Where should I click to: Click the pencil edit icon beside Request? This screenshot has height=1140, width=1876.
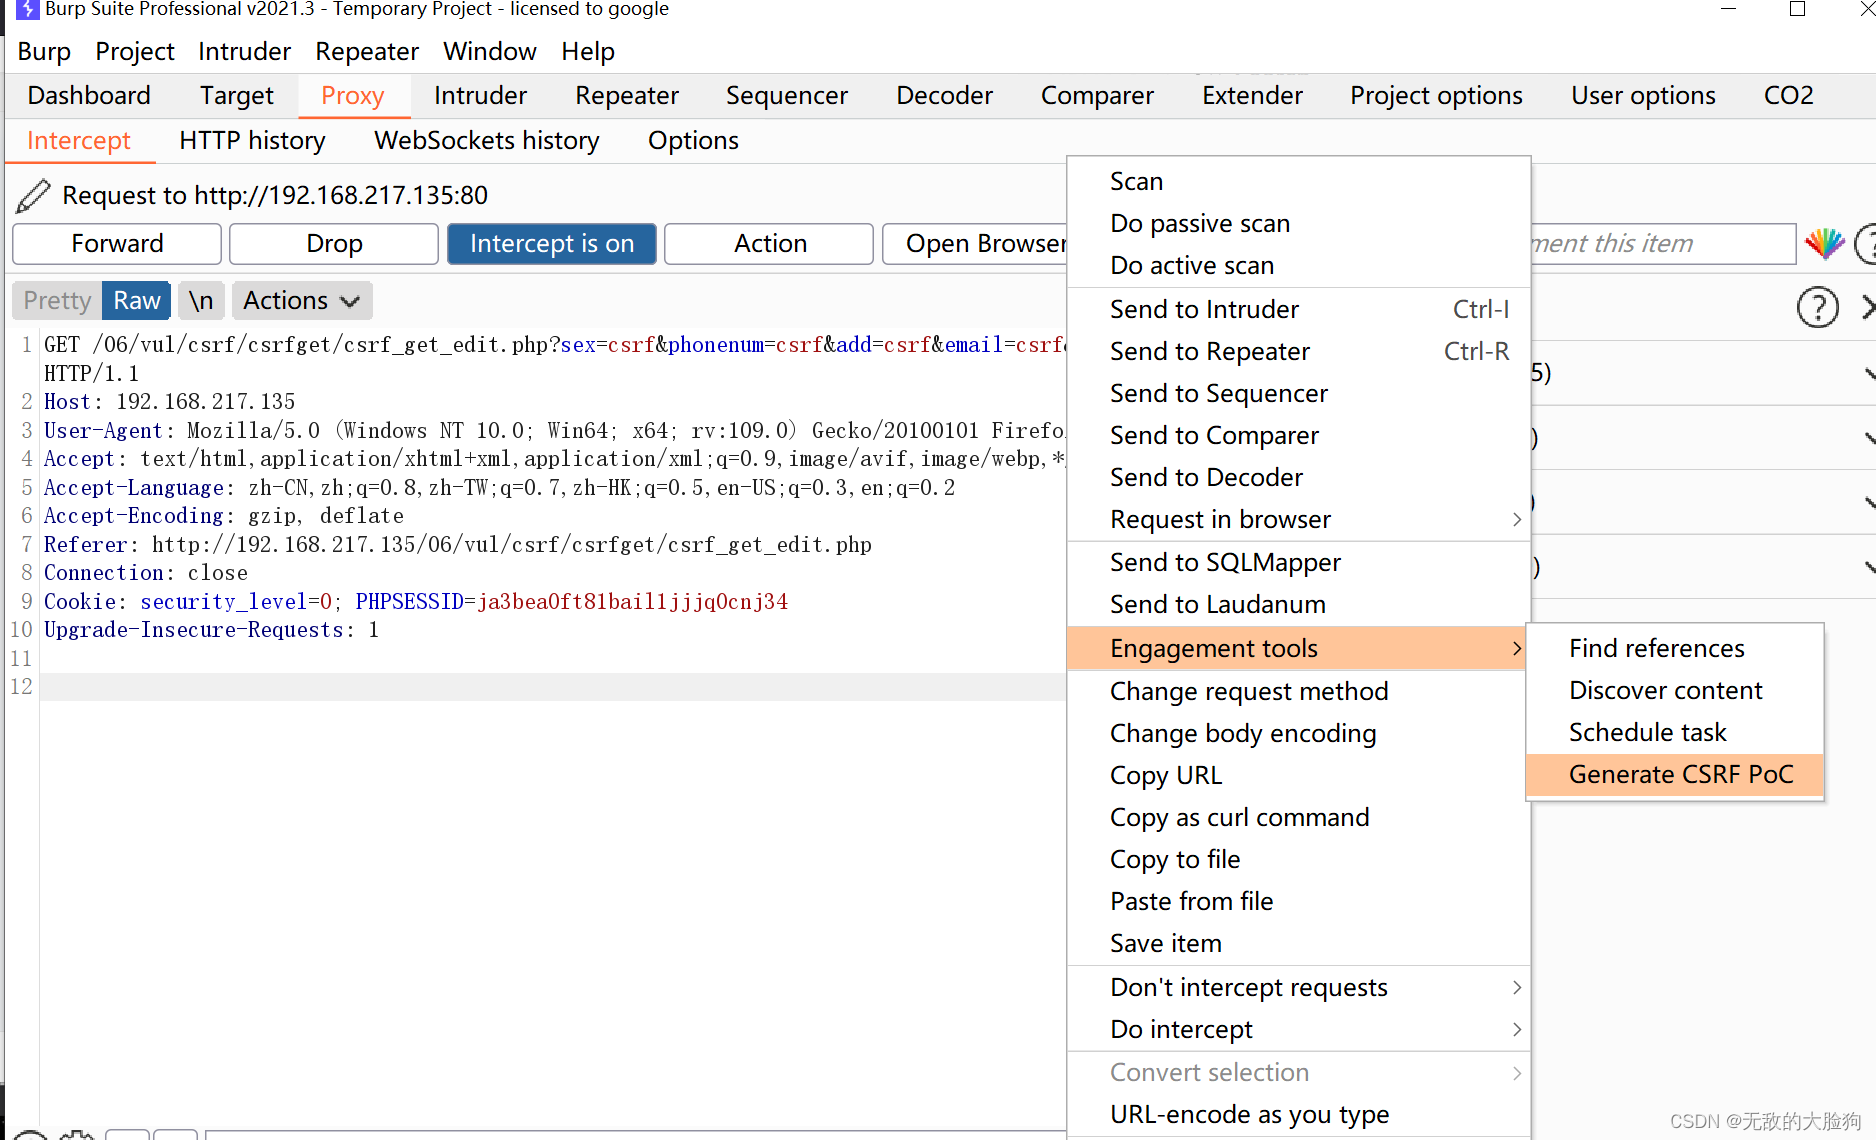(x=33, y=196)
